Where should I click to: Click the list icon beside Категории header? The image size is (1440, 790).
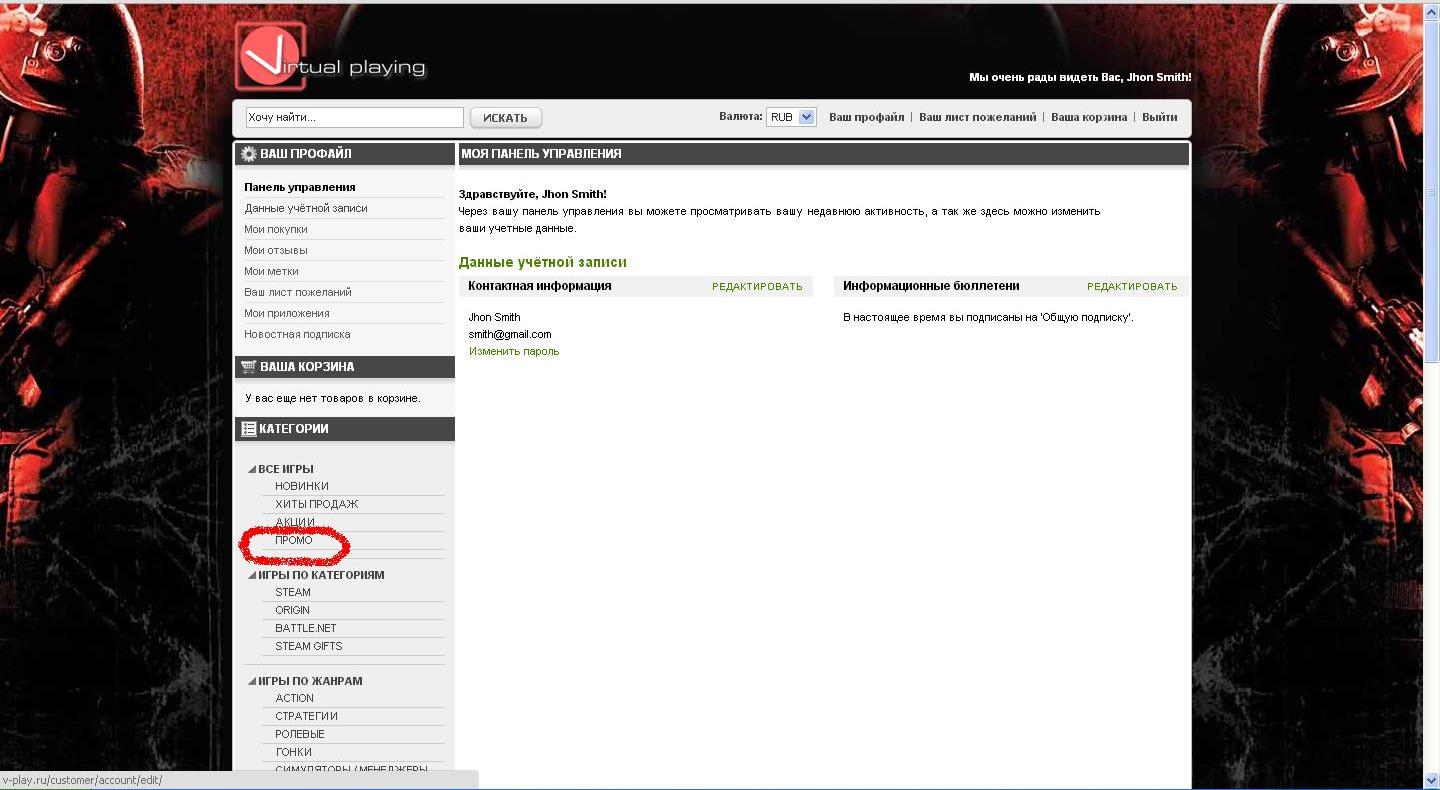(248, 429)
